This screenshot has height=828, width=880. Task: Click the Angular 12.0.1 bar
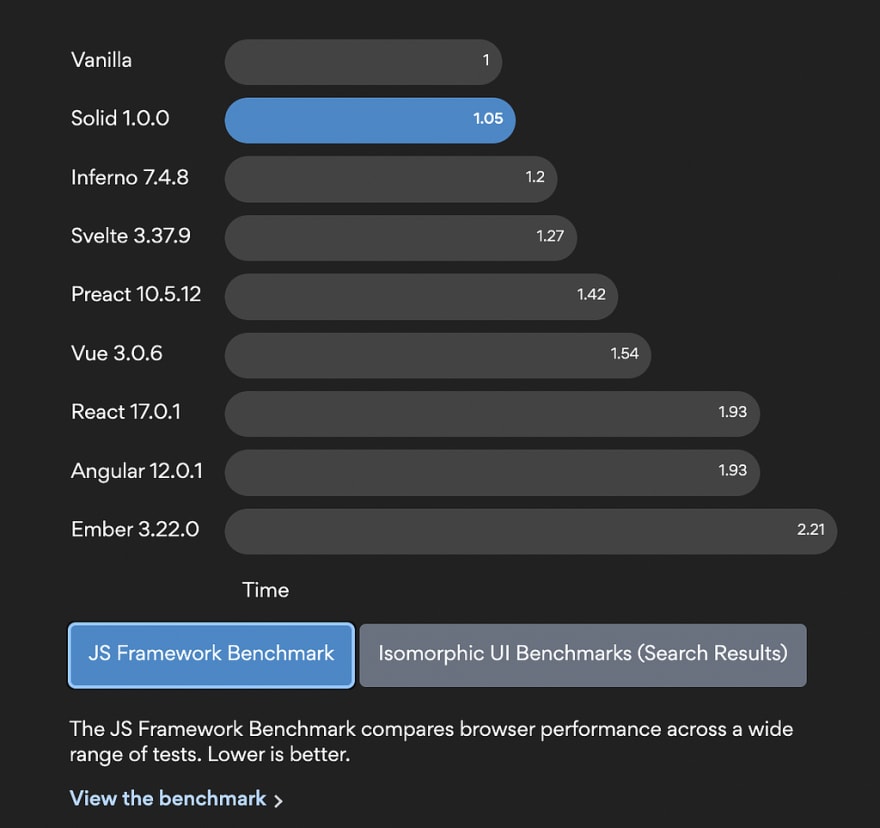click(x=492, y=473)
